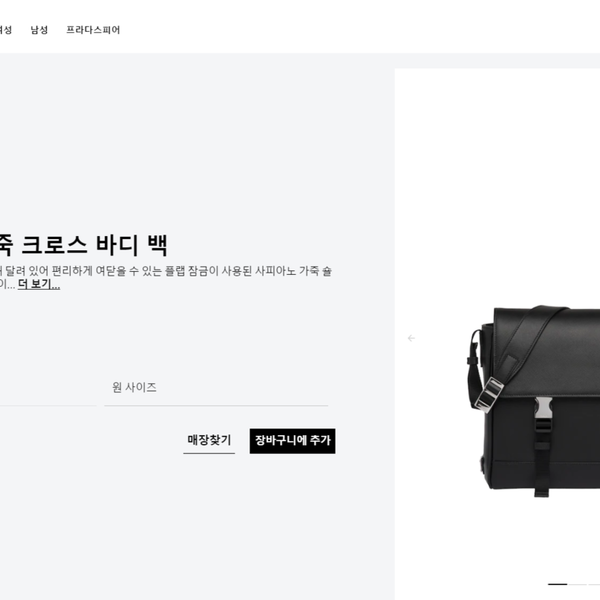Click the 매장찾기 button
The height and width of the screenshot is (600, 600).
(209, 440)
